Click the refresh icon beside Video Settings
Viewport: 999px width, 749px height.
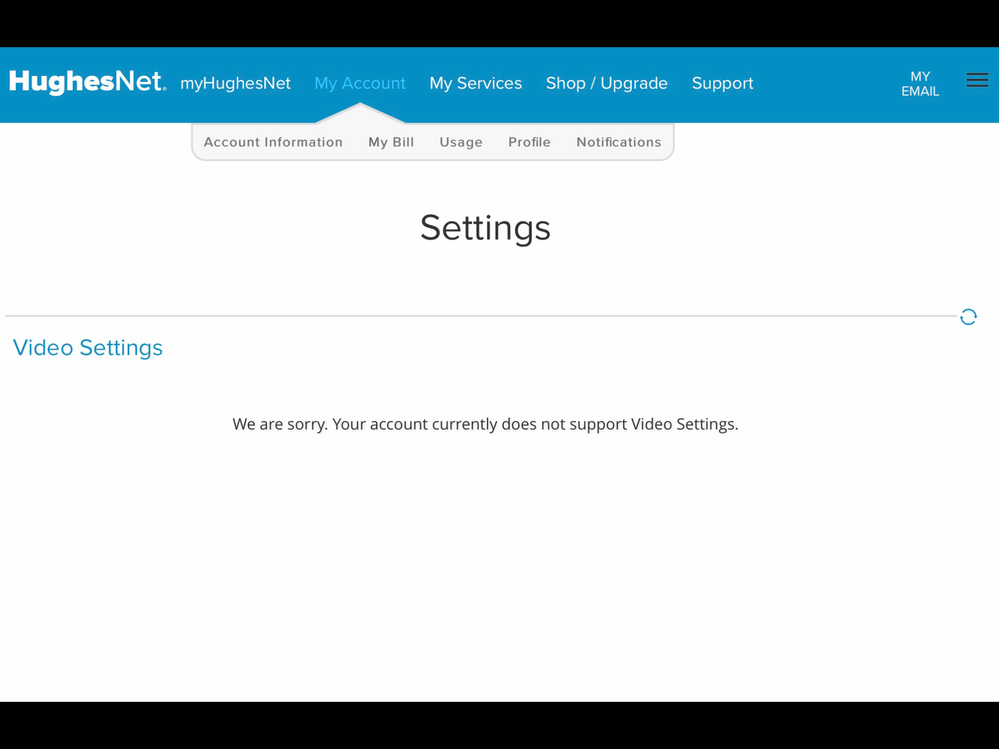click(x=968, y=317)
